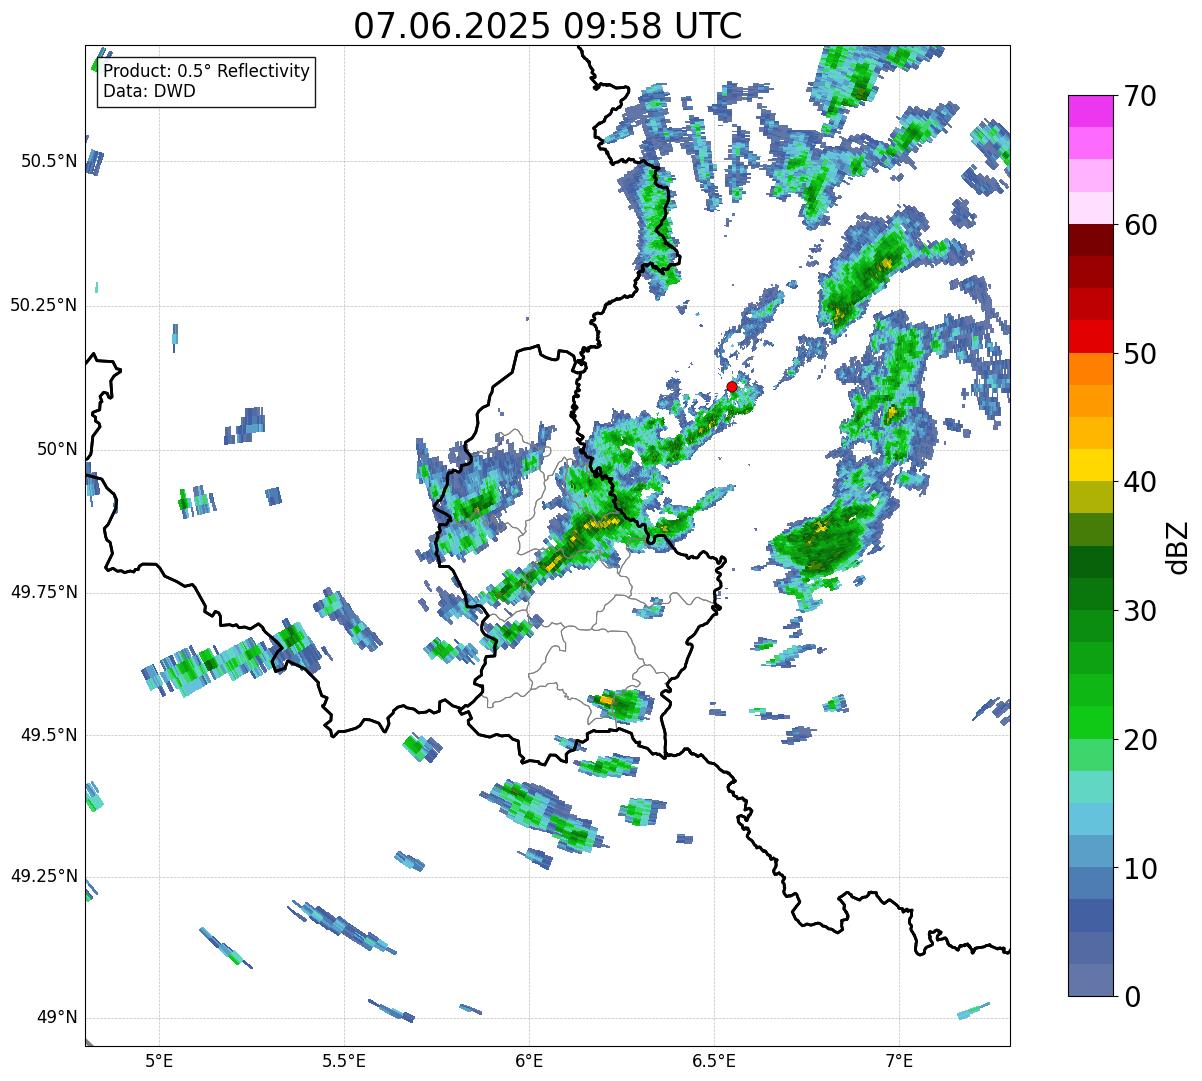Viewport: 1202px width, 1081px height.
Task: Click the 'dBZ' colorbar label
Action: (1178, 546)
